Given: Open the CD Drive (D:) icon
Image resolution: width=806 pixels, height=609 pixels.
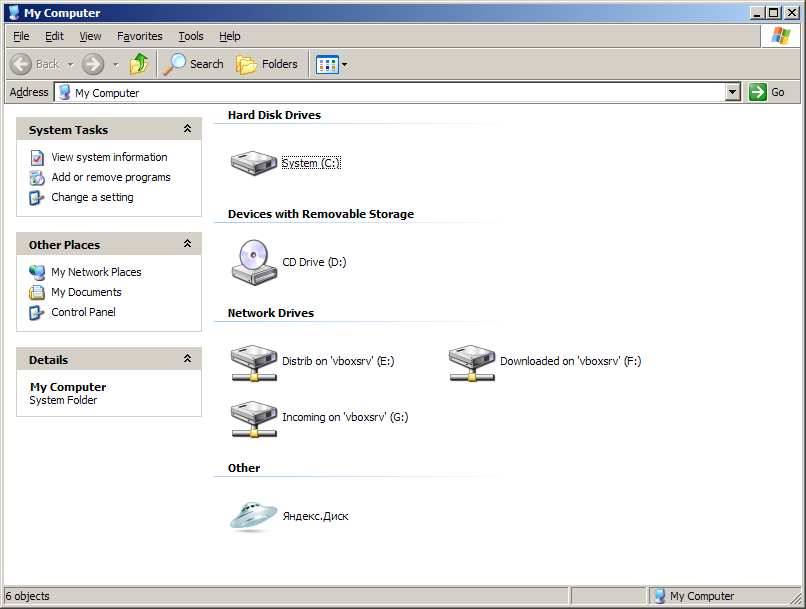Looking at the screenshot, I should tap(253, 261).
